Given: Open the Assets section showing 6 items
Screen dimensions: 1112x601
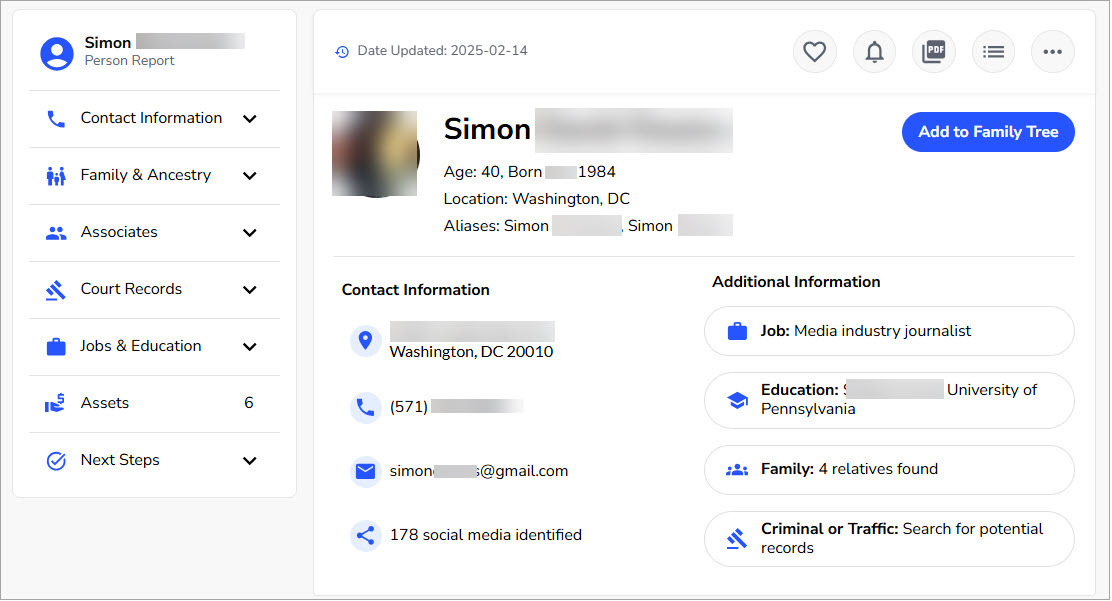Looking at the screenshot, I should [104, 403].
